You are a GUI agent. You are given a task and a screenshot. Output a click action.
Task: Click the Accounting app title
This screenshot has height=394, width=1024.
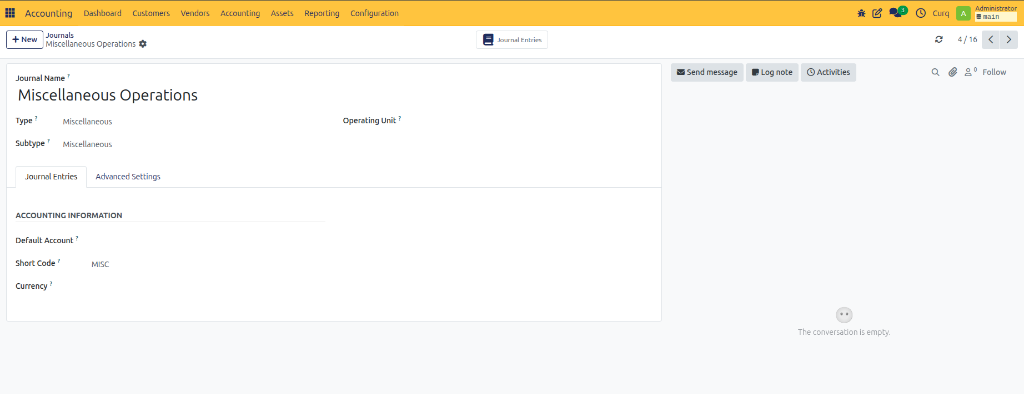point(49,13)
